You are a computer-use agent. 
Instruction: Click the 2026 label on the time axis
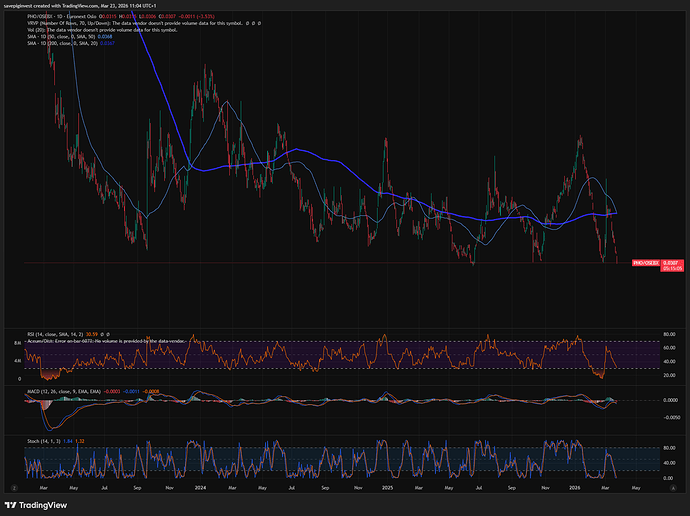pos(577,486)
